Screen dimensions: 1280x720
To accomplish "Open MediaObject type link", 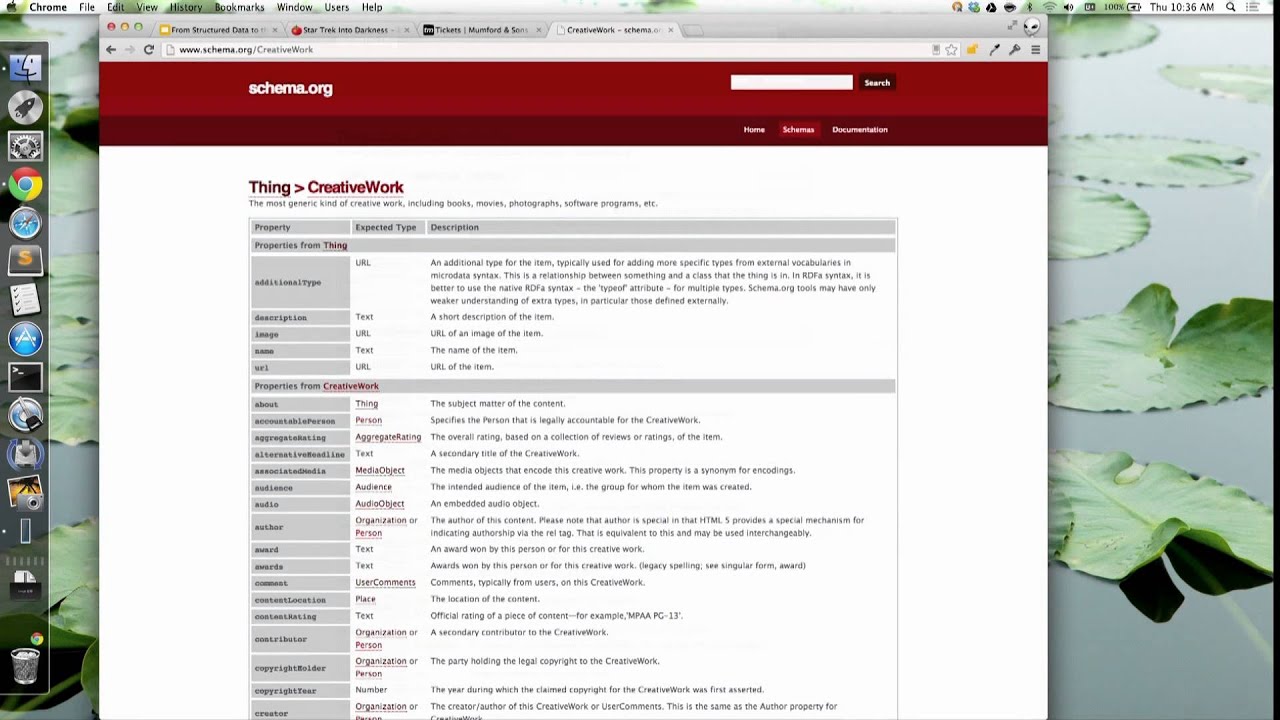I will [x=380, y=470].
